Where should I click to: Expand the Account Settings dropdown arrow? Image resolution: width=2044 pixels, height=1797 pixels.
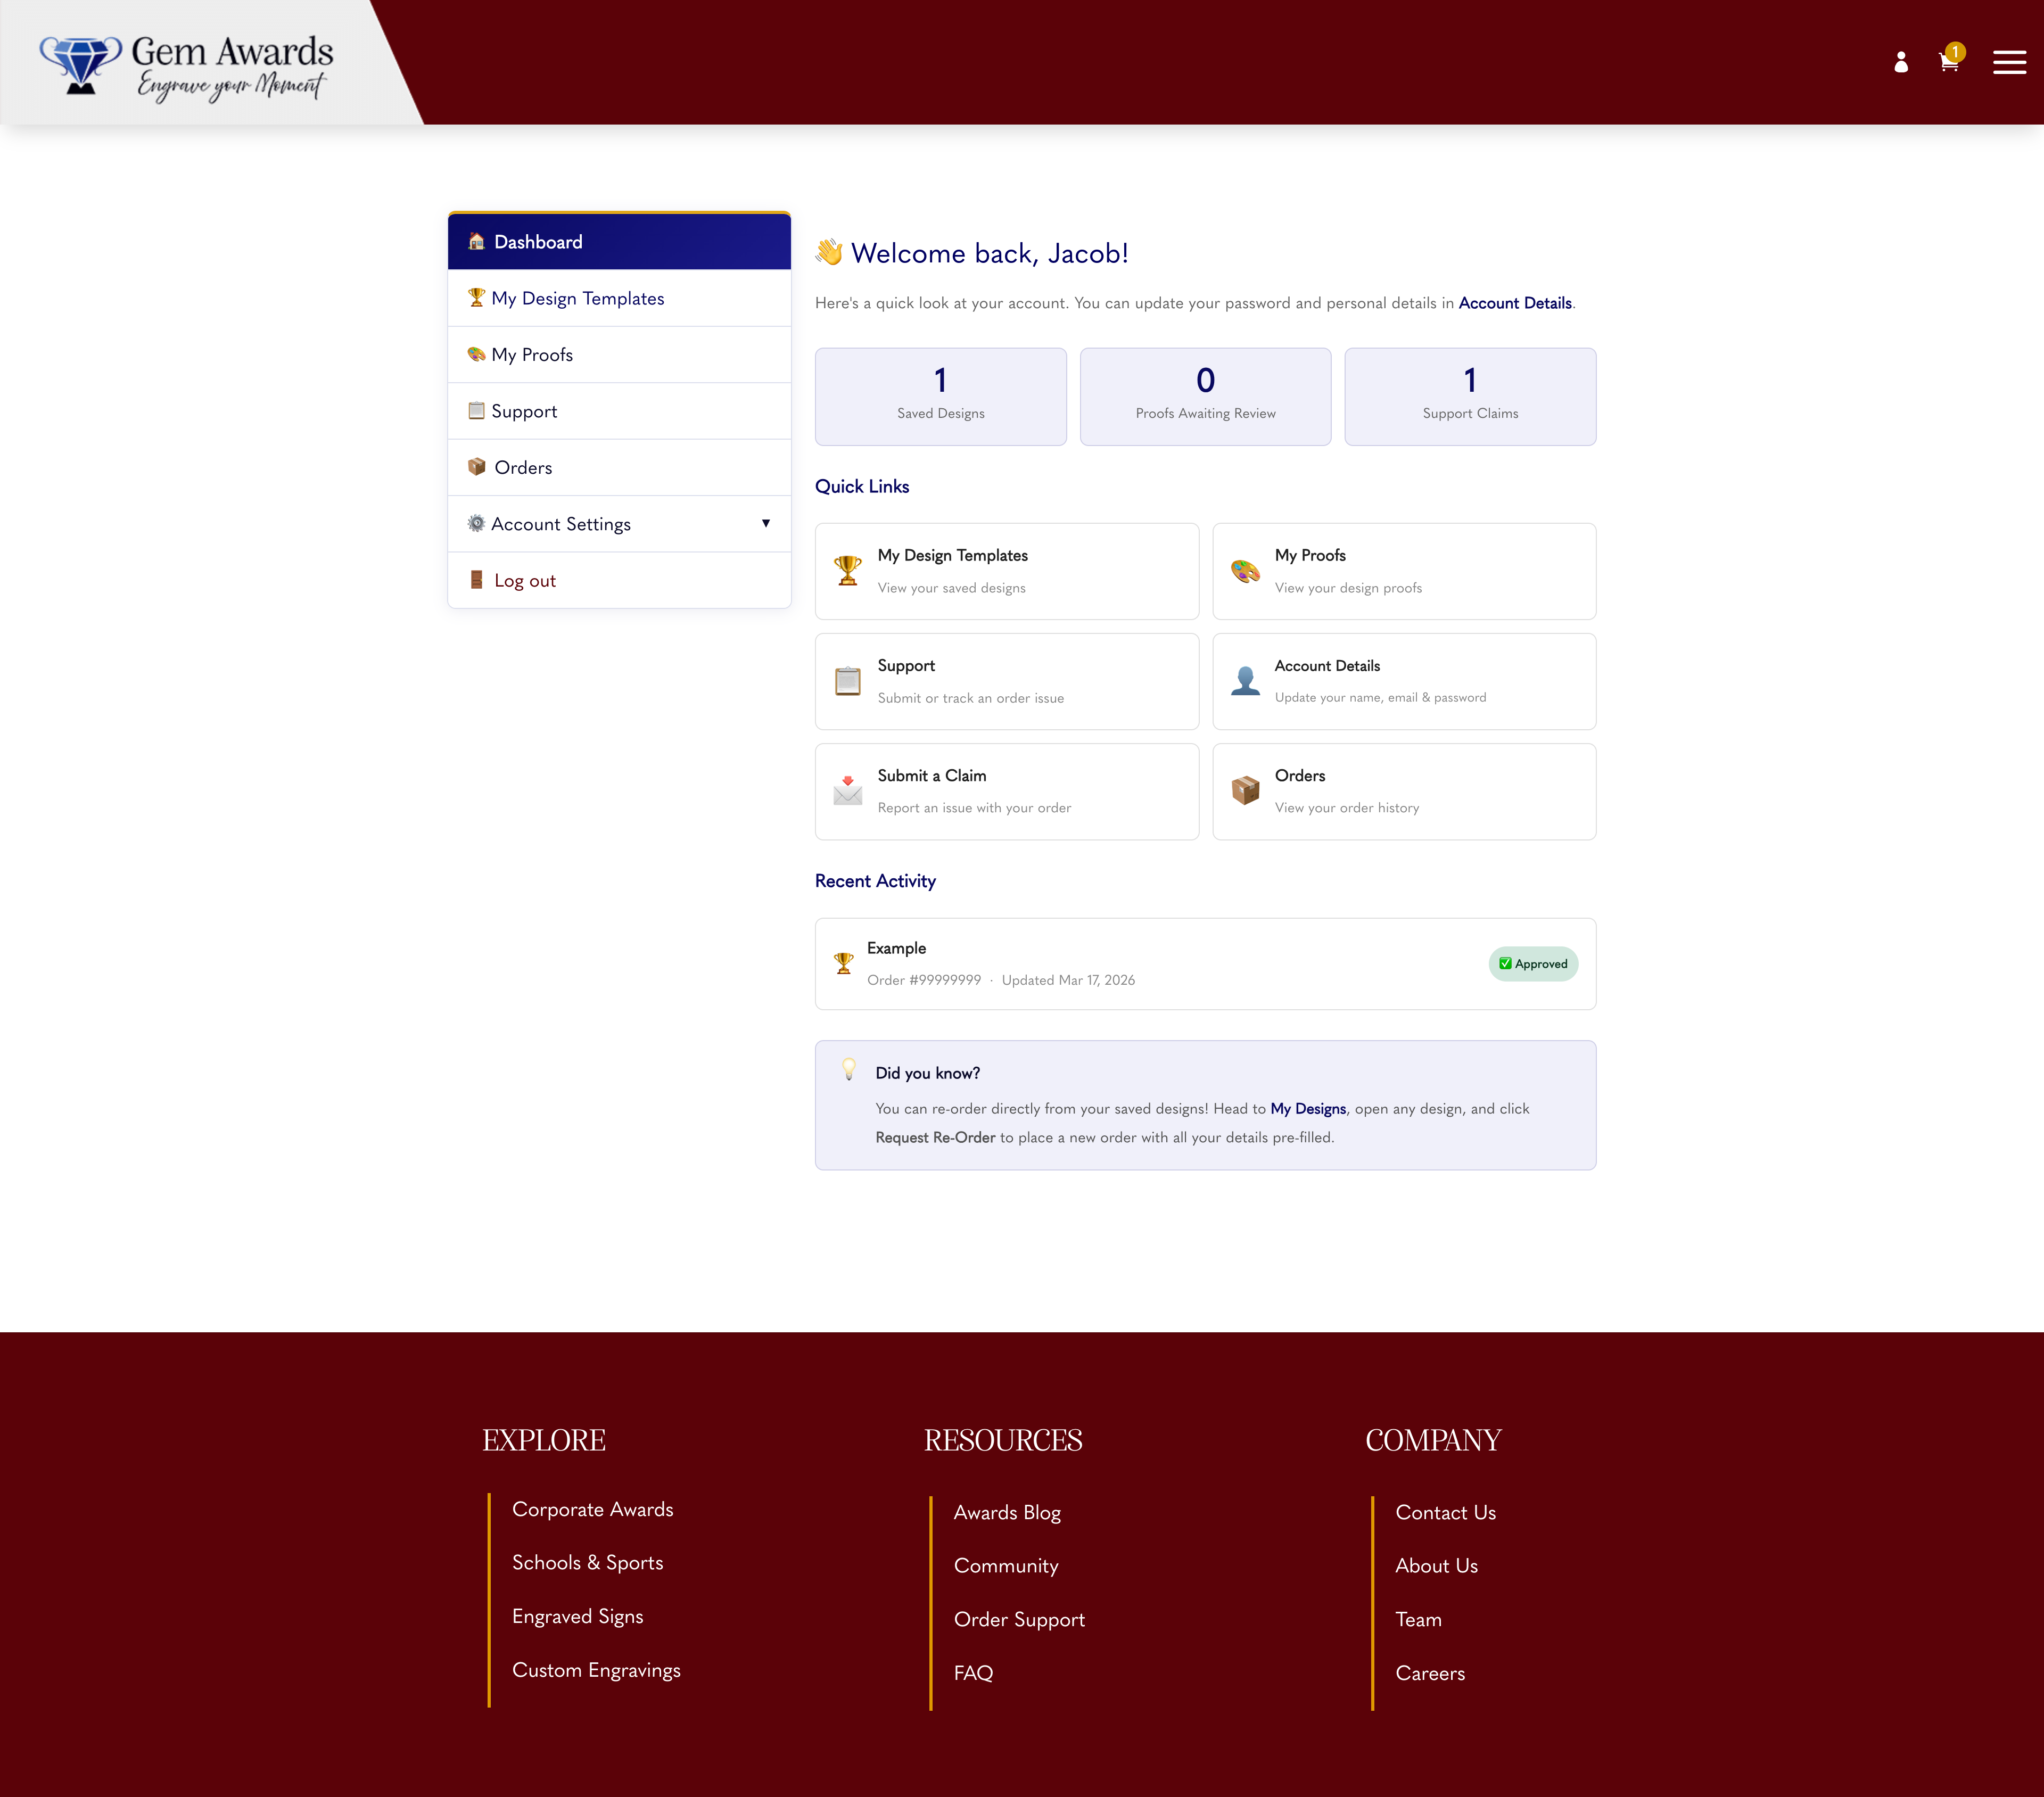[766, 523]
